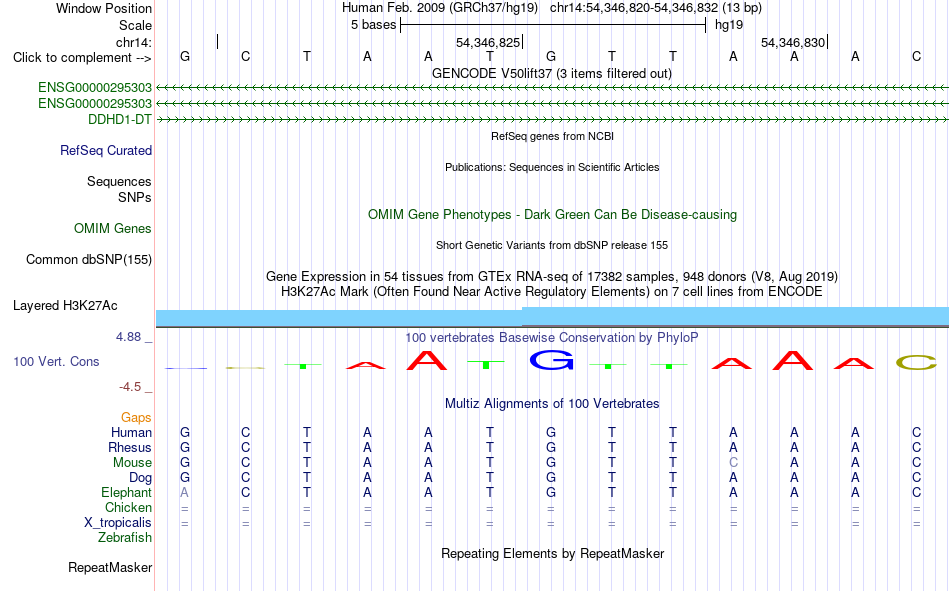
Task: Click the 54,346,830 position marker
Action: coord(794,42)
